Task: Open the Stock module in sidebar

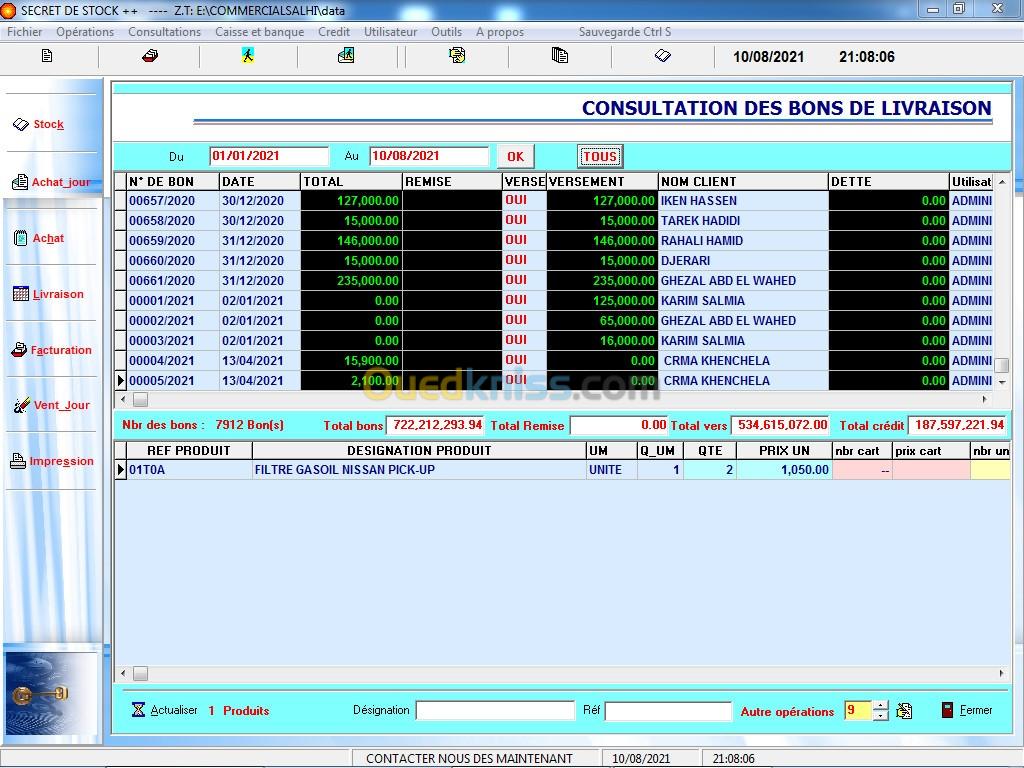Action: [x=48, y=125]
